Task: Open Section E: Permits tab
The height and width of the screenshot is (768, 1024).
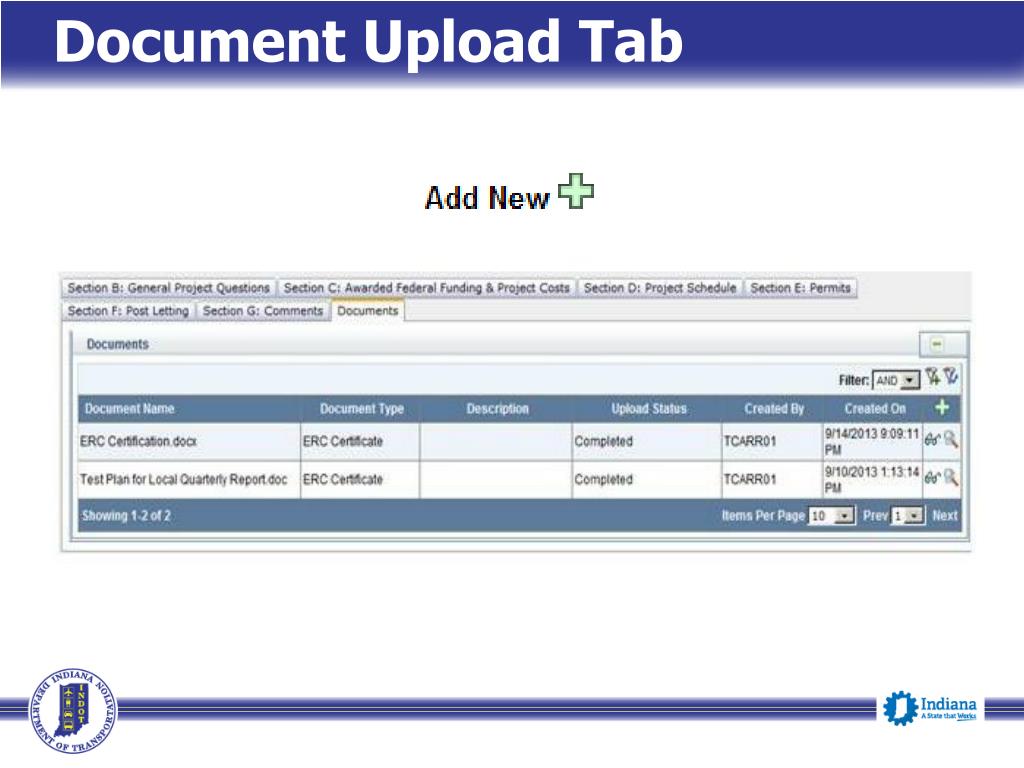Action: 800,288
